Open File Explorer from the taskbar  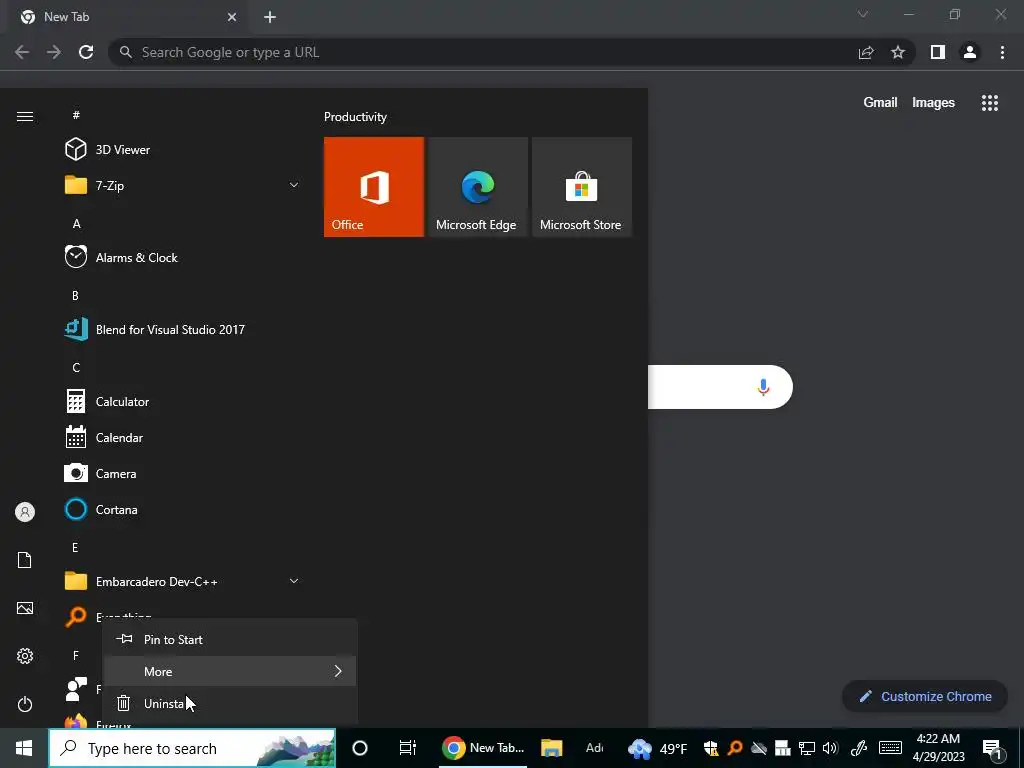(552, 748)
